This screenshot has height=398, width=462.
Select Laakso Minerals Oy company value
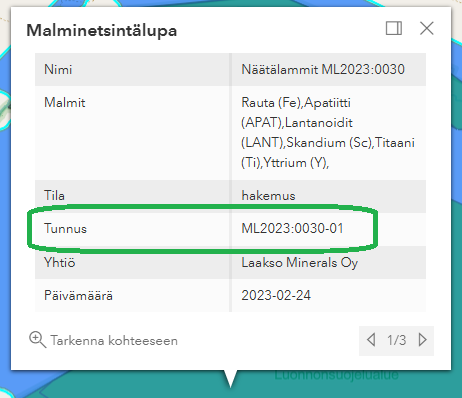tap(300, 263)
